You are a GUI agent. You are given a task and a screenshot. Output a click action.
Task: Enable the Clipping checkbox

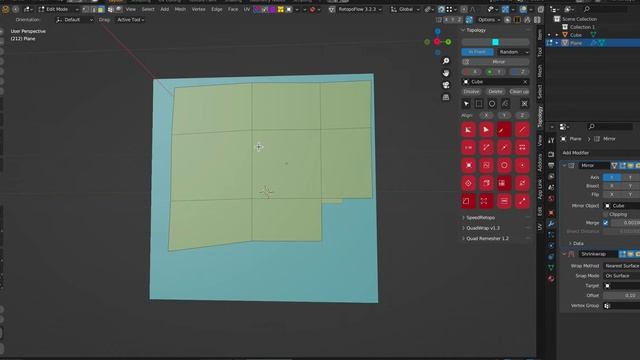[605, 214]
